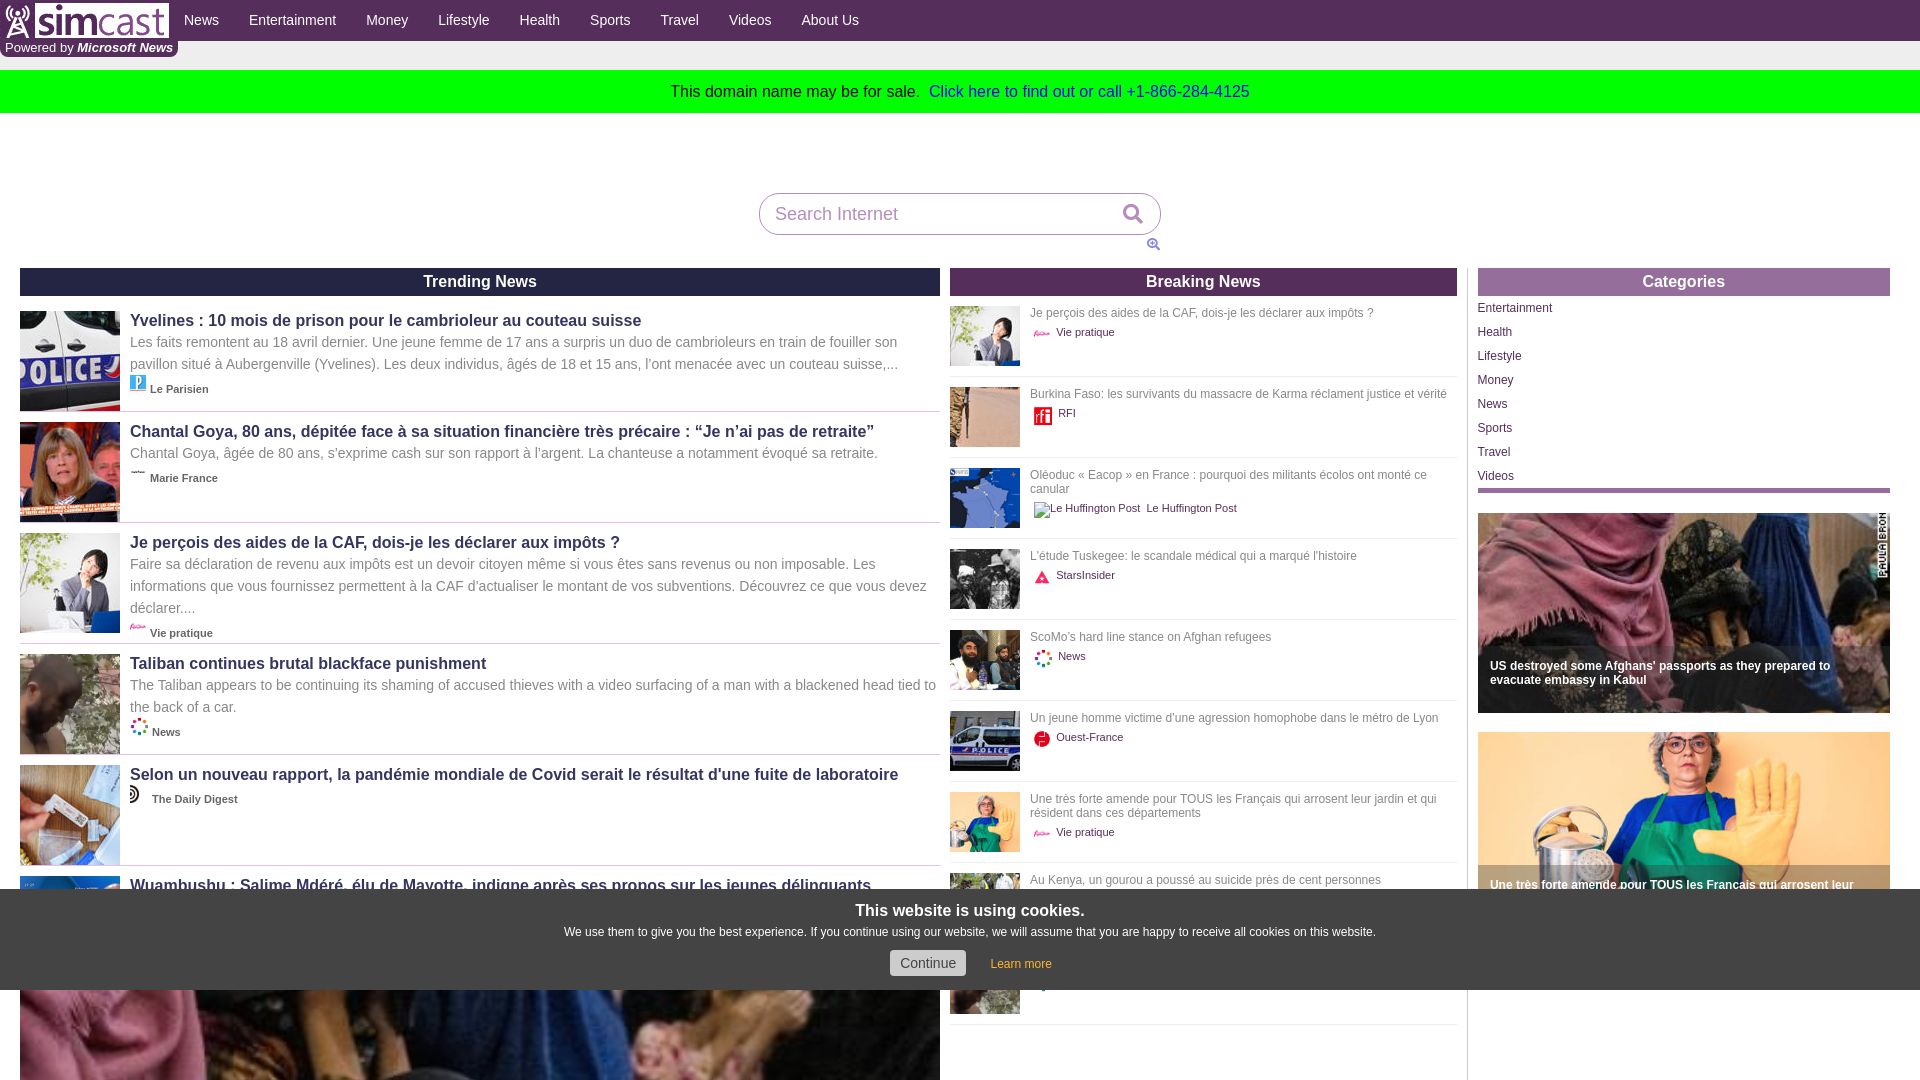
Task: Click Le Parisien source icon
Action: [138, 383]
